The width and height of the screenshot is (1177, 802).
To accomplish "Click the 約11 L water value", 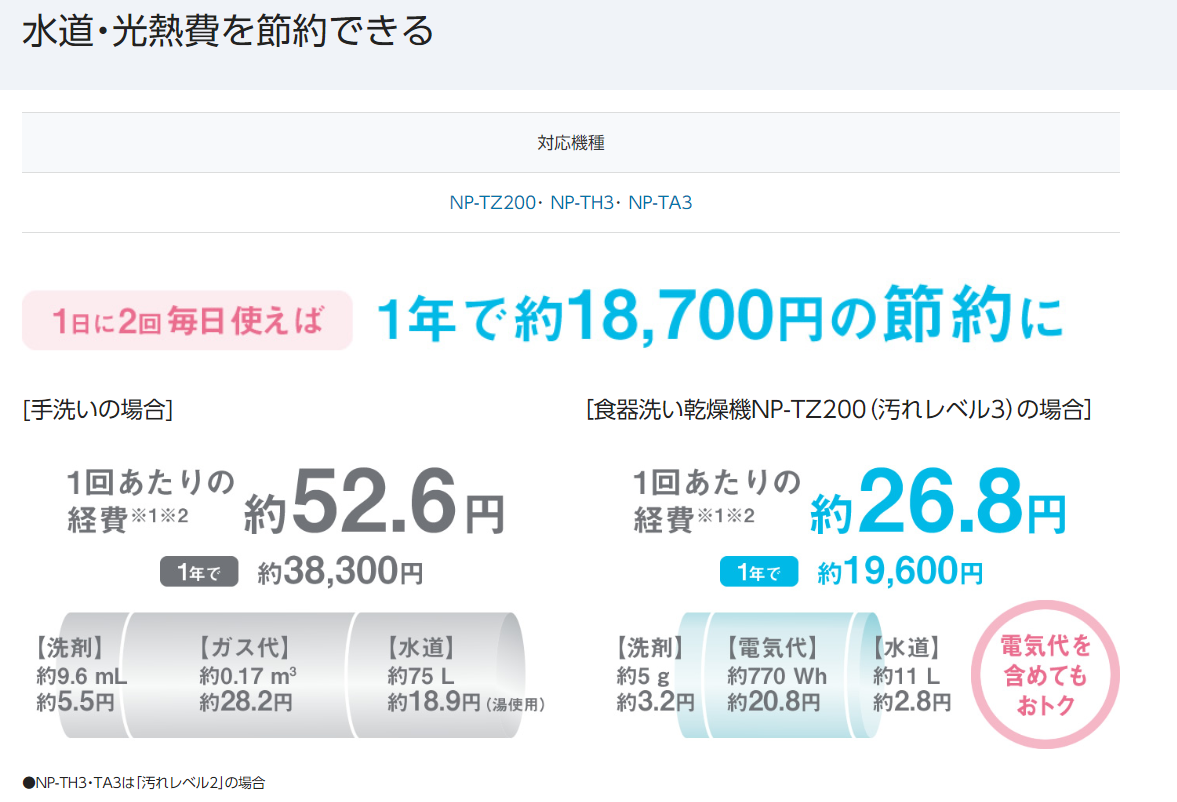I will pyautogui.click(x=906, y=676).
